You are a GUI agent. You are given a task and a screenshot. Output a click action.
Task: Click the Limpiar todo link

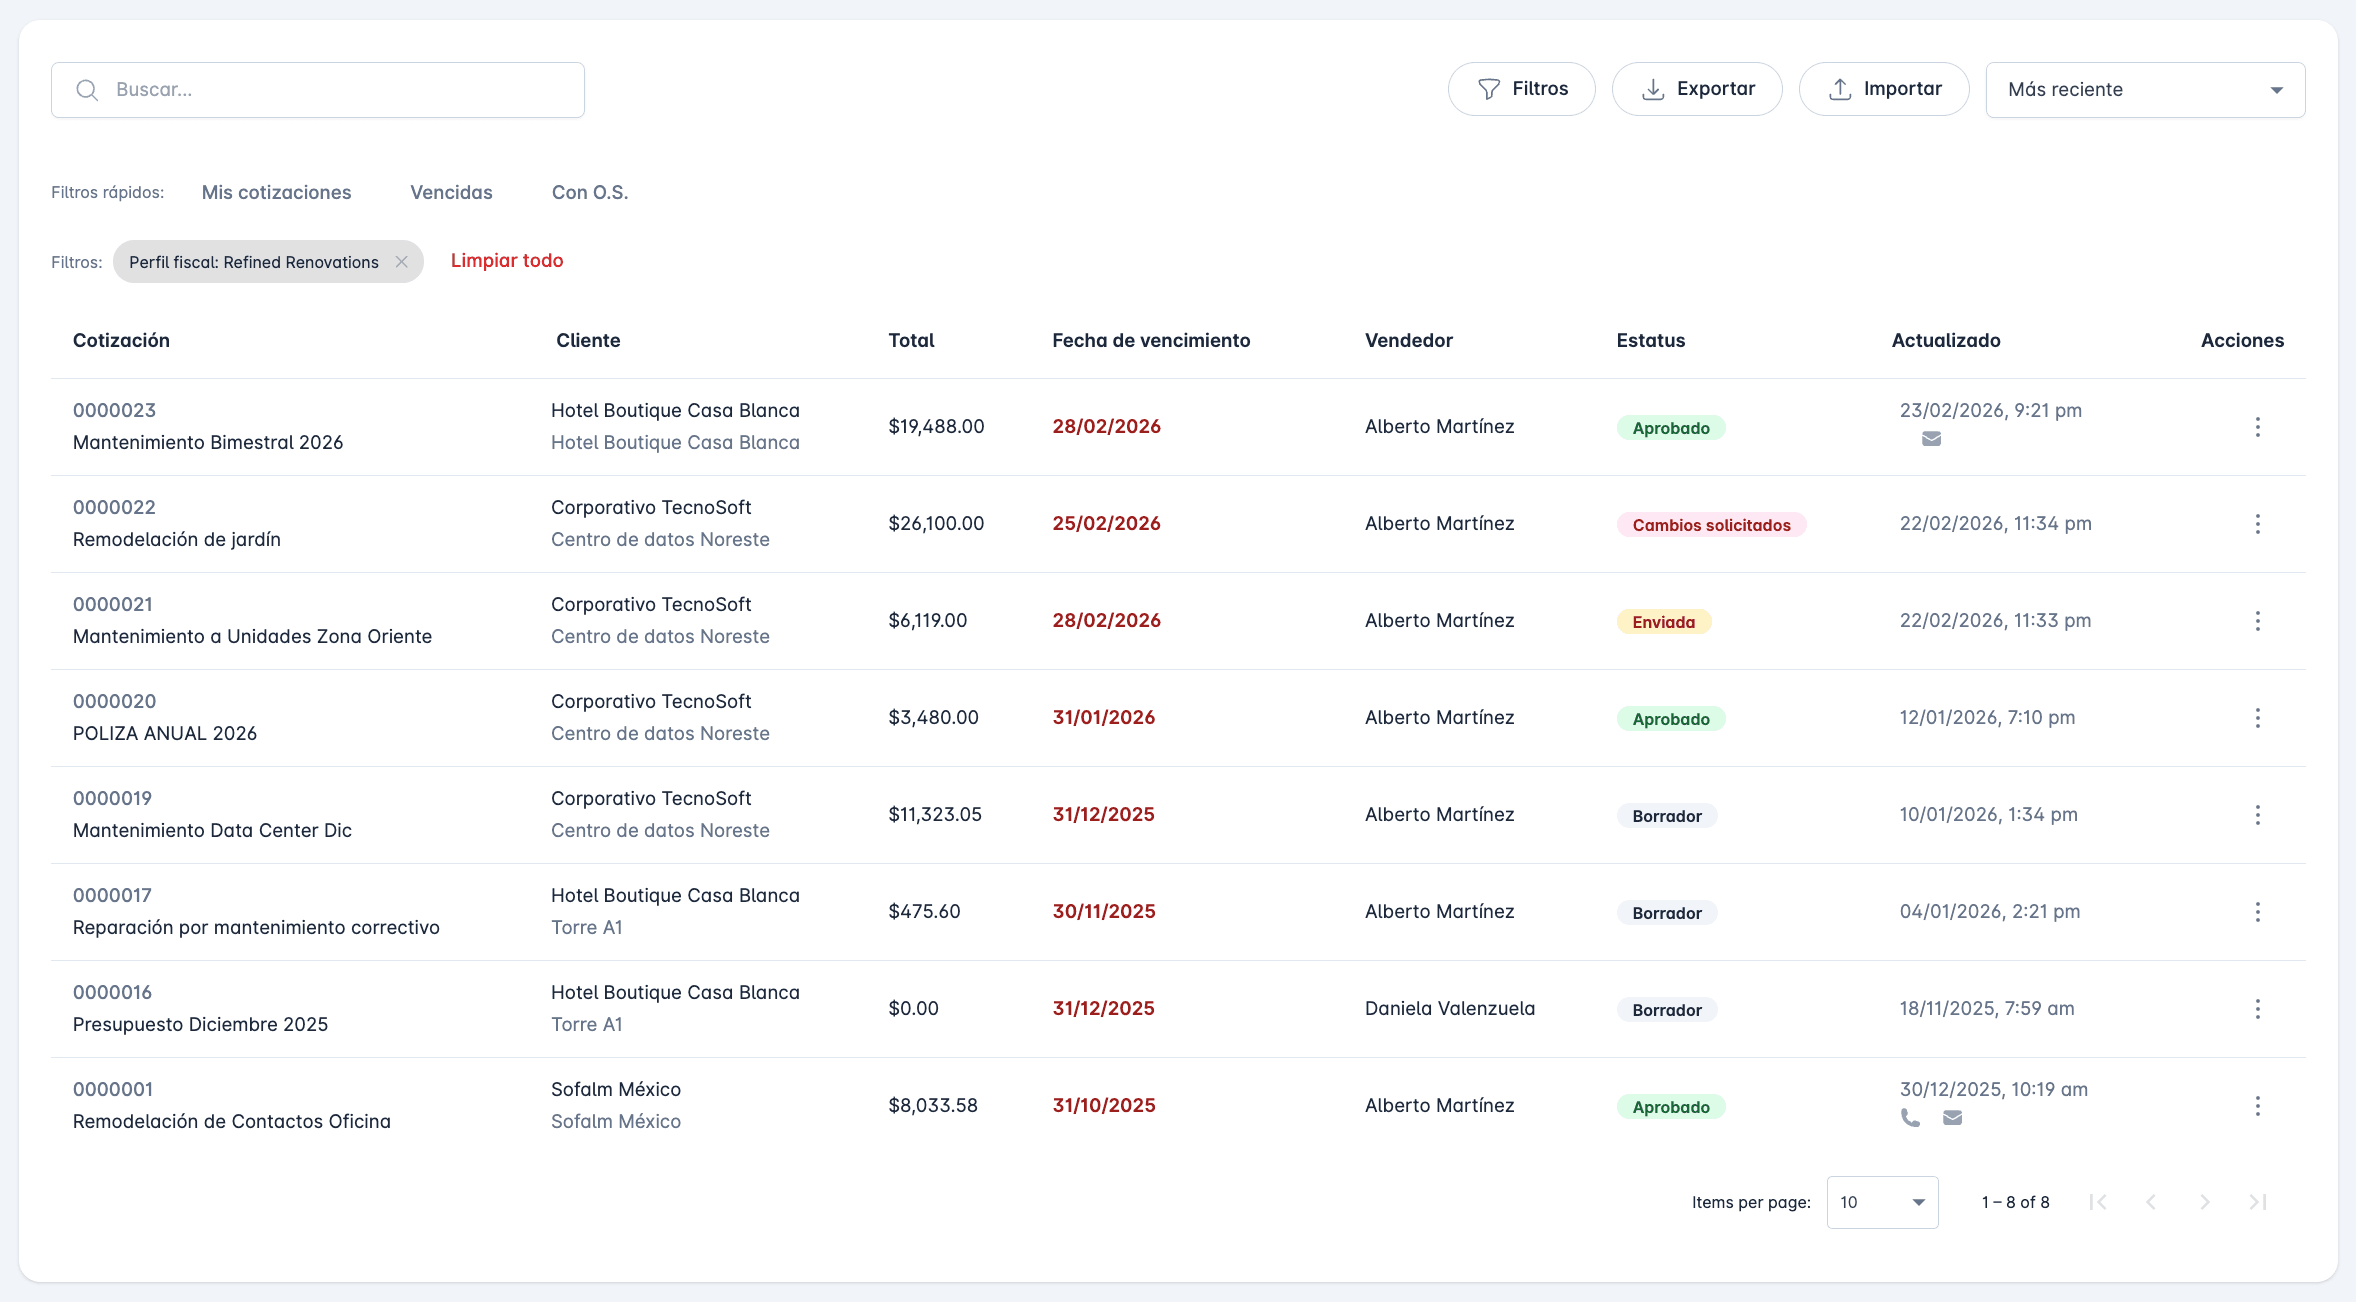(x=507, y=260)
